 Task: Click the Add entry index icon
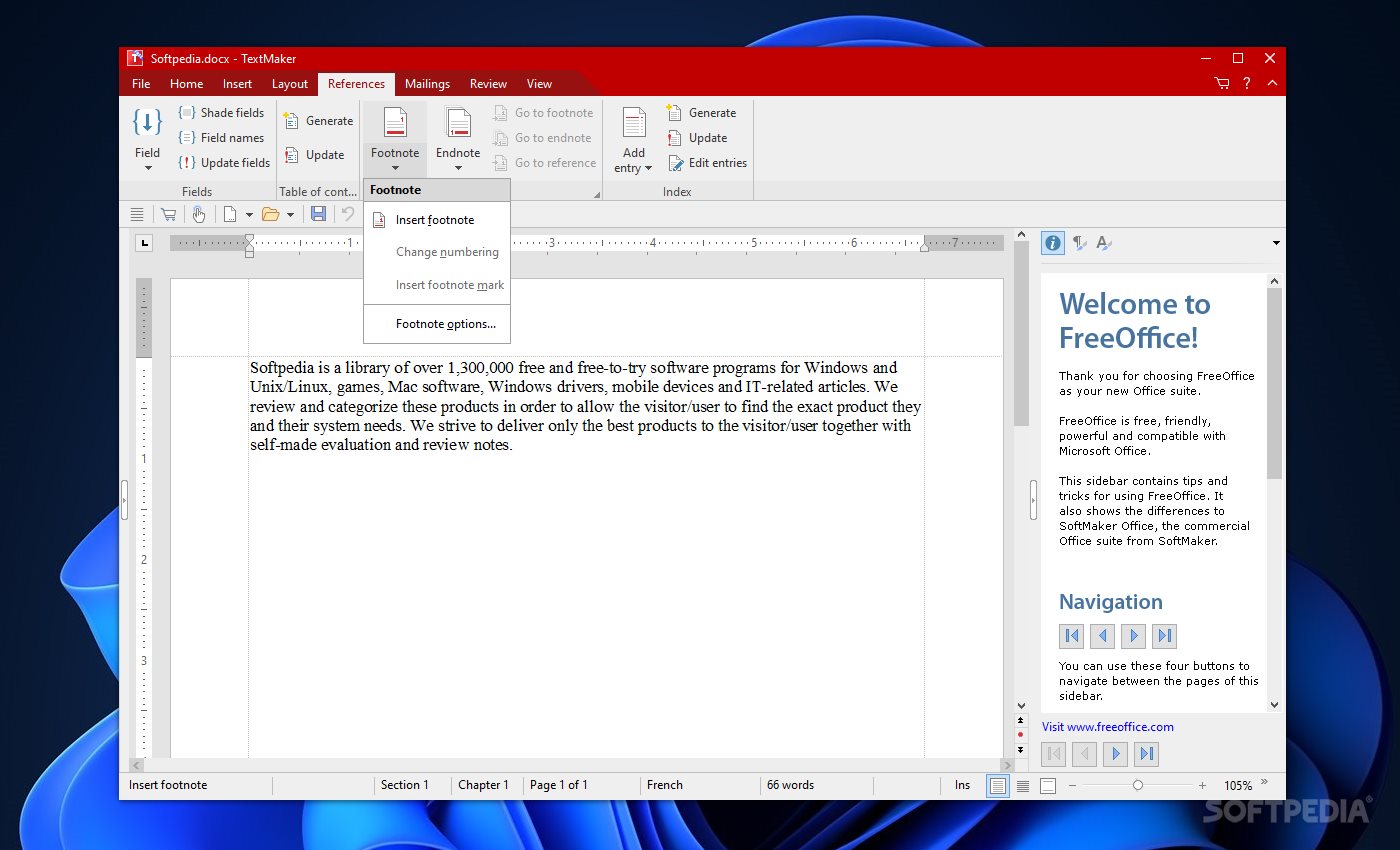tap(634, 123)
